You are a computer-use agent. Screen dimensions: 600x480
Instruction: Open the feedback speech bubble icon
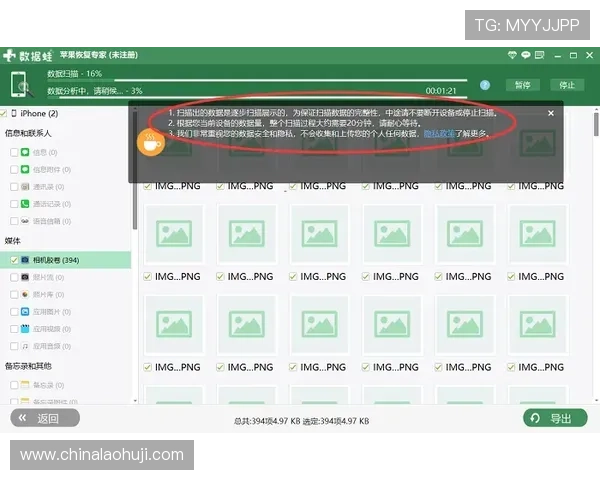coord(525,55)
